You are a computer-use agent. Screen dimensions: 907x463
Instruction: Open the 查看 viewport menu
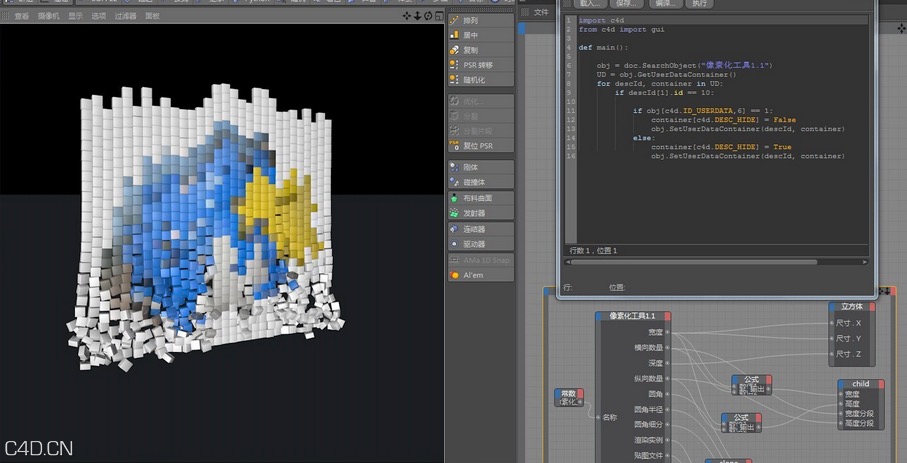[21, 16]
